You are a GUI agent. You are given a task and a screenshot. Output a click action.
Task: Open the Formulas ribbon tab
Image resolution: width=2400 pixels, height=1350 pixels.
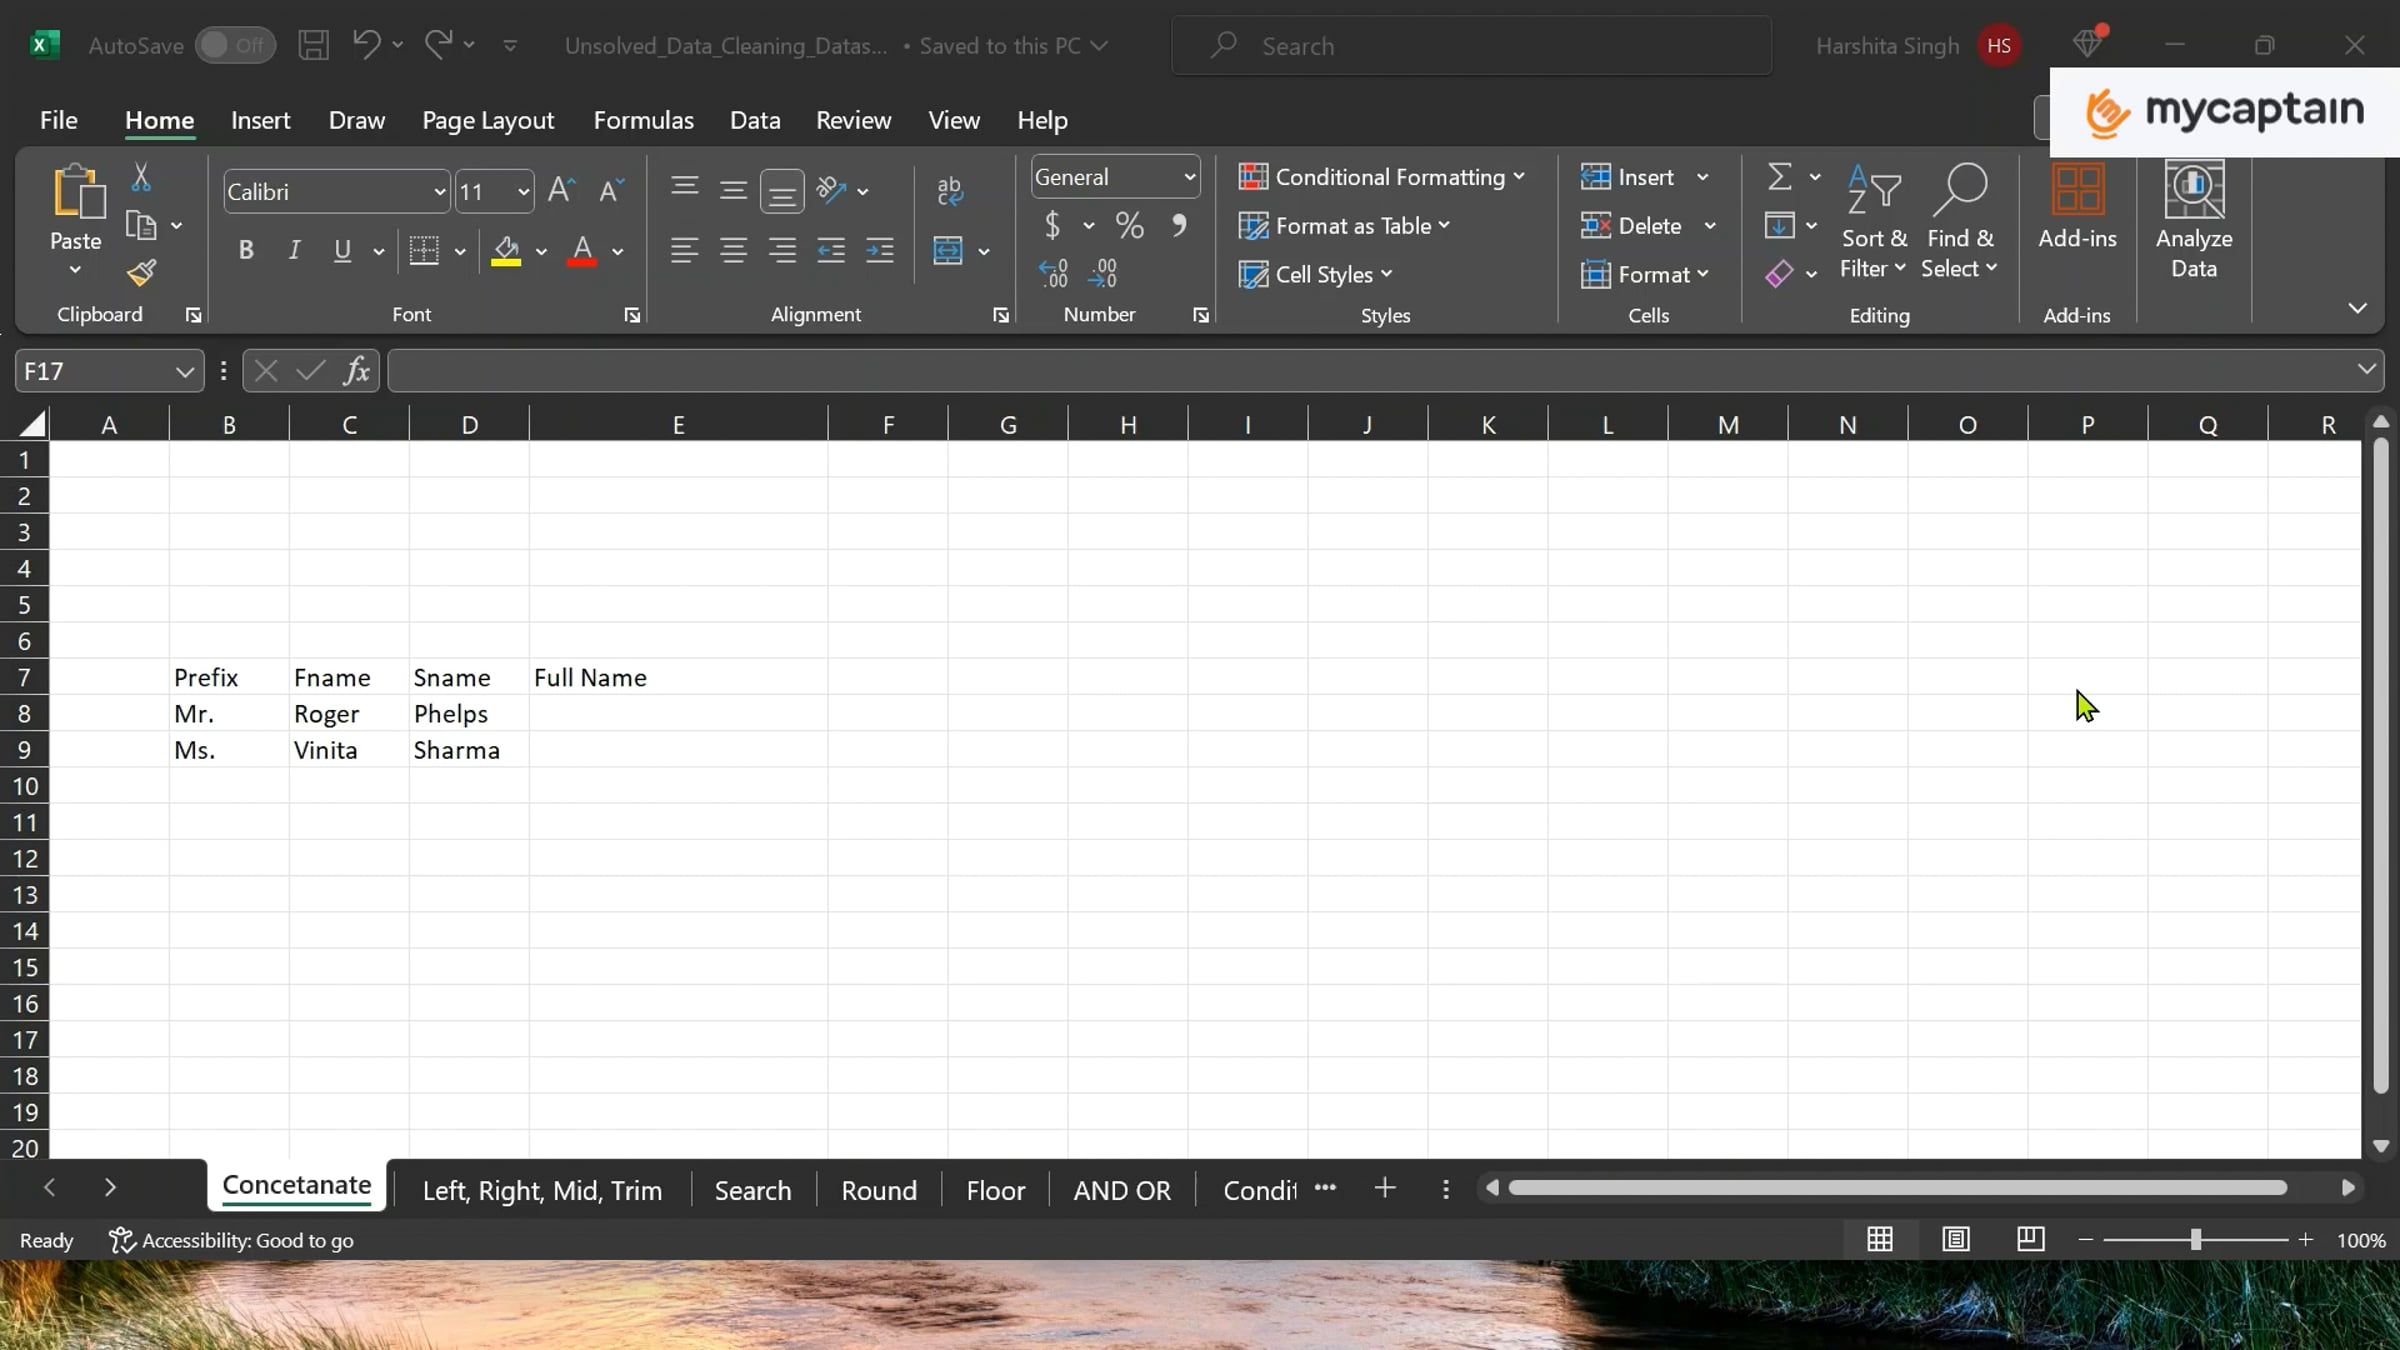643,120
